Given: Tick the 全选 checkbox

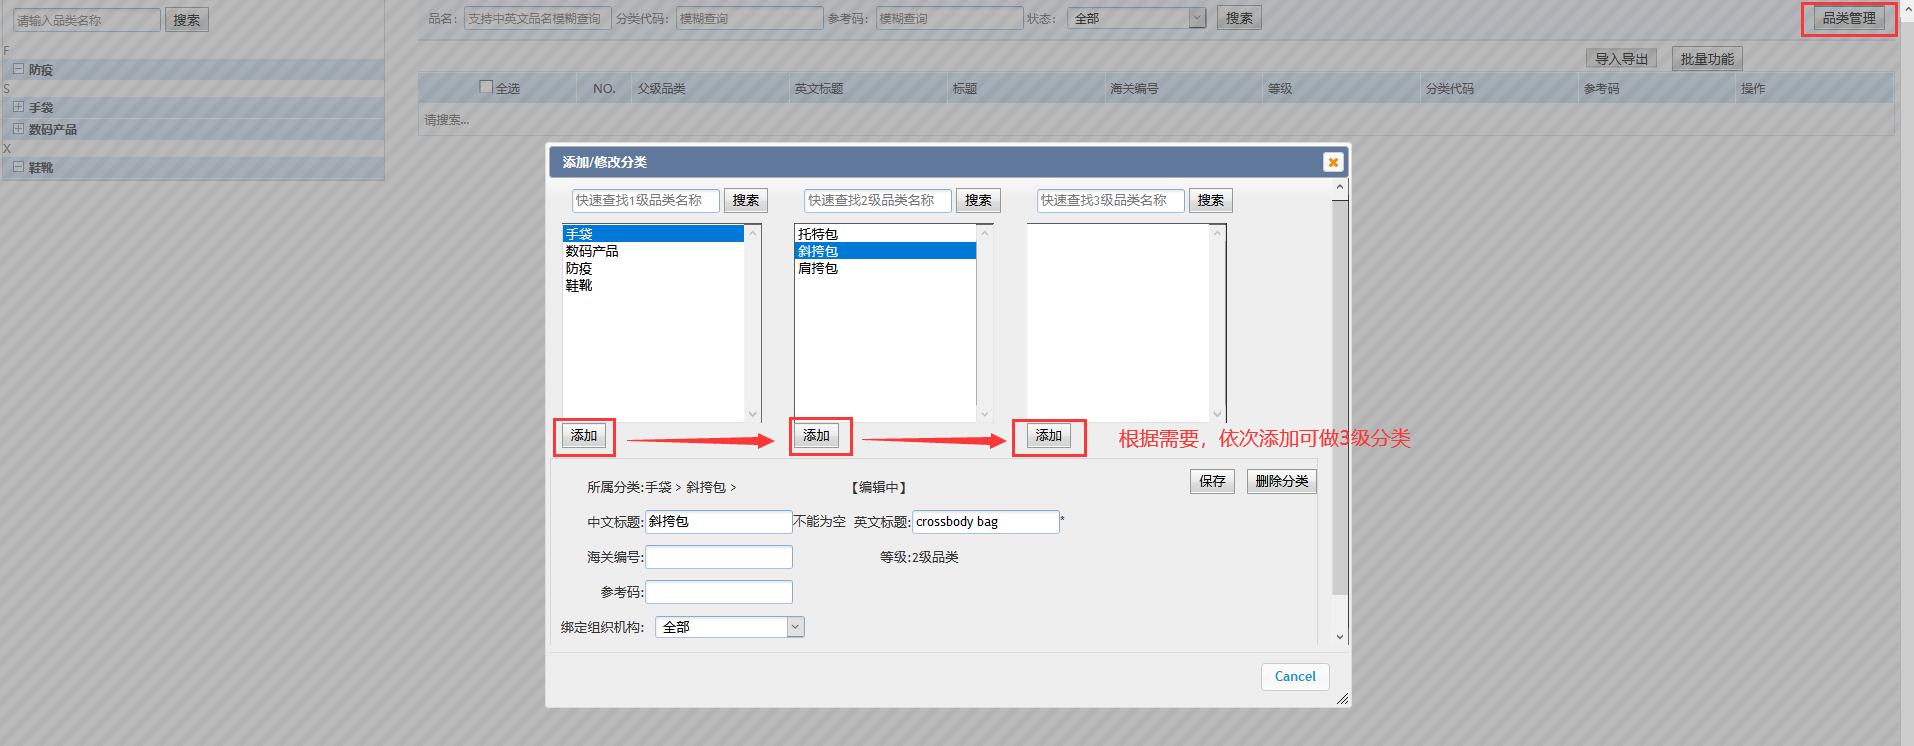Looking at the screenshot, I should coord(486,87).
